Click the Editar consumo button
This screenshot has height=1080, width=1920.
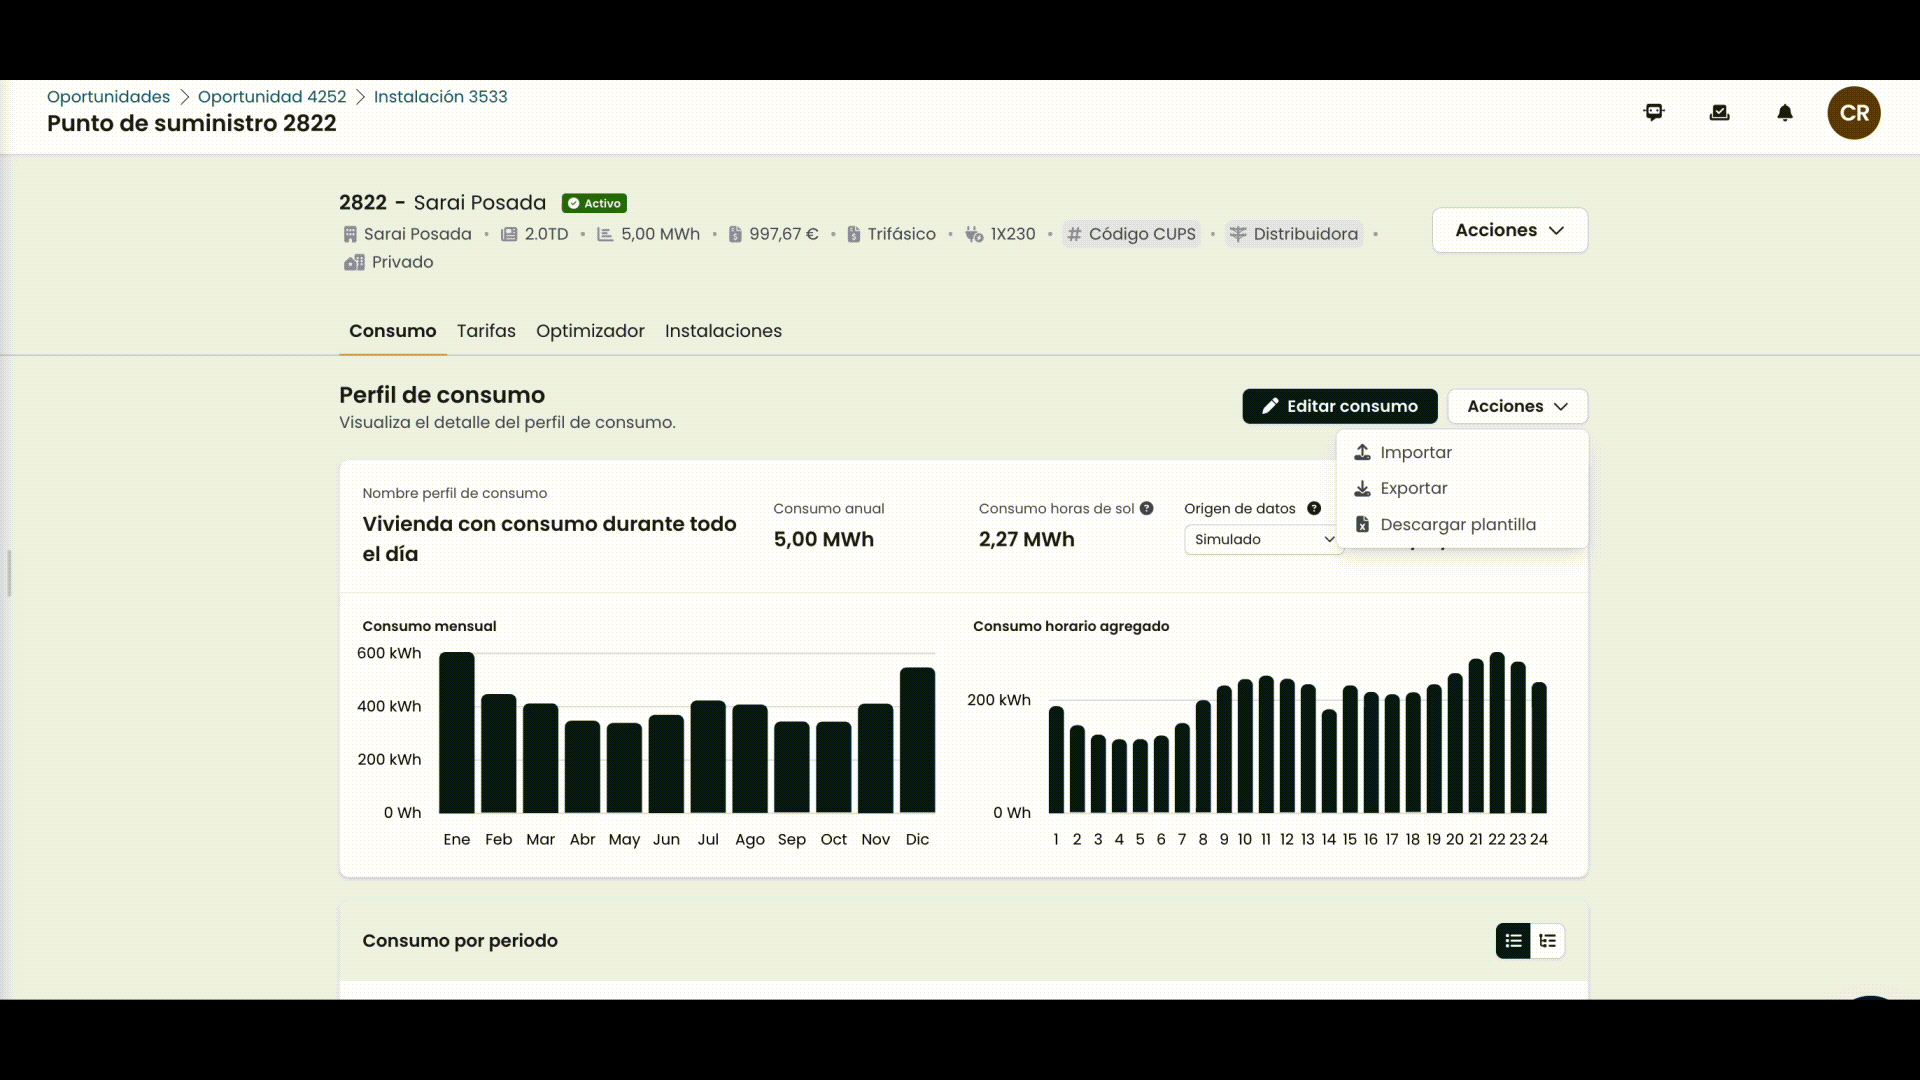1340,406
